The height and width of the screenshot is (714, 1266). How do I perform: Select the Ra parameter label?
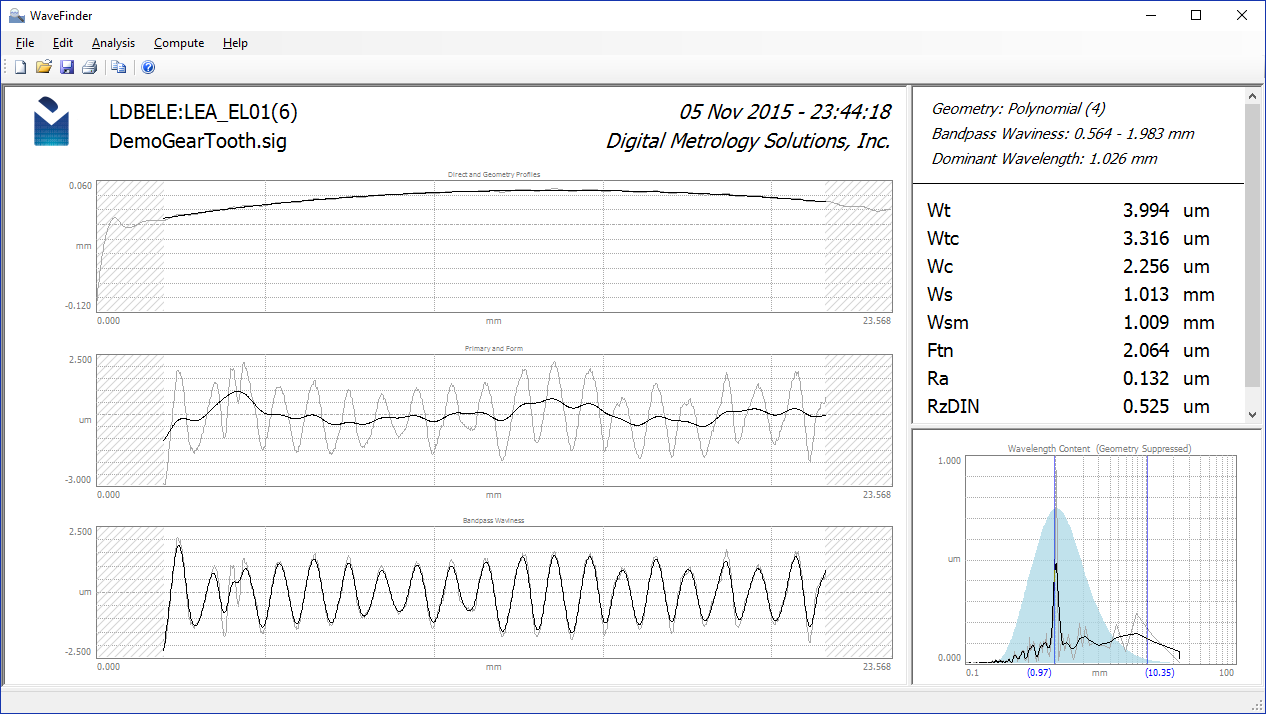(939, 379)
